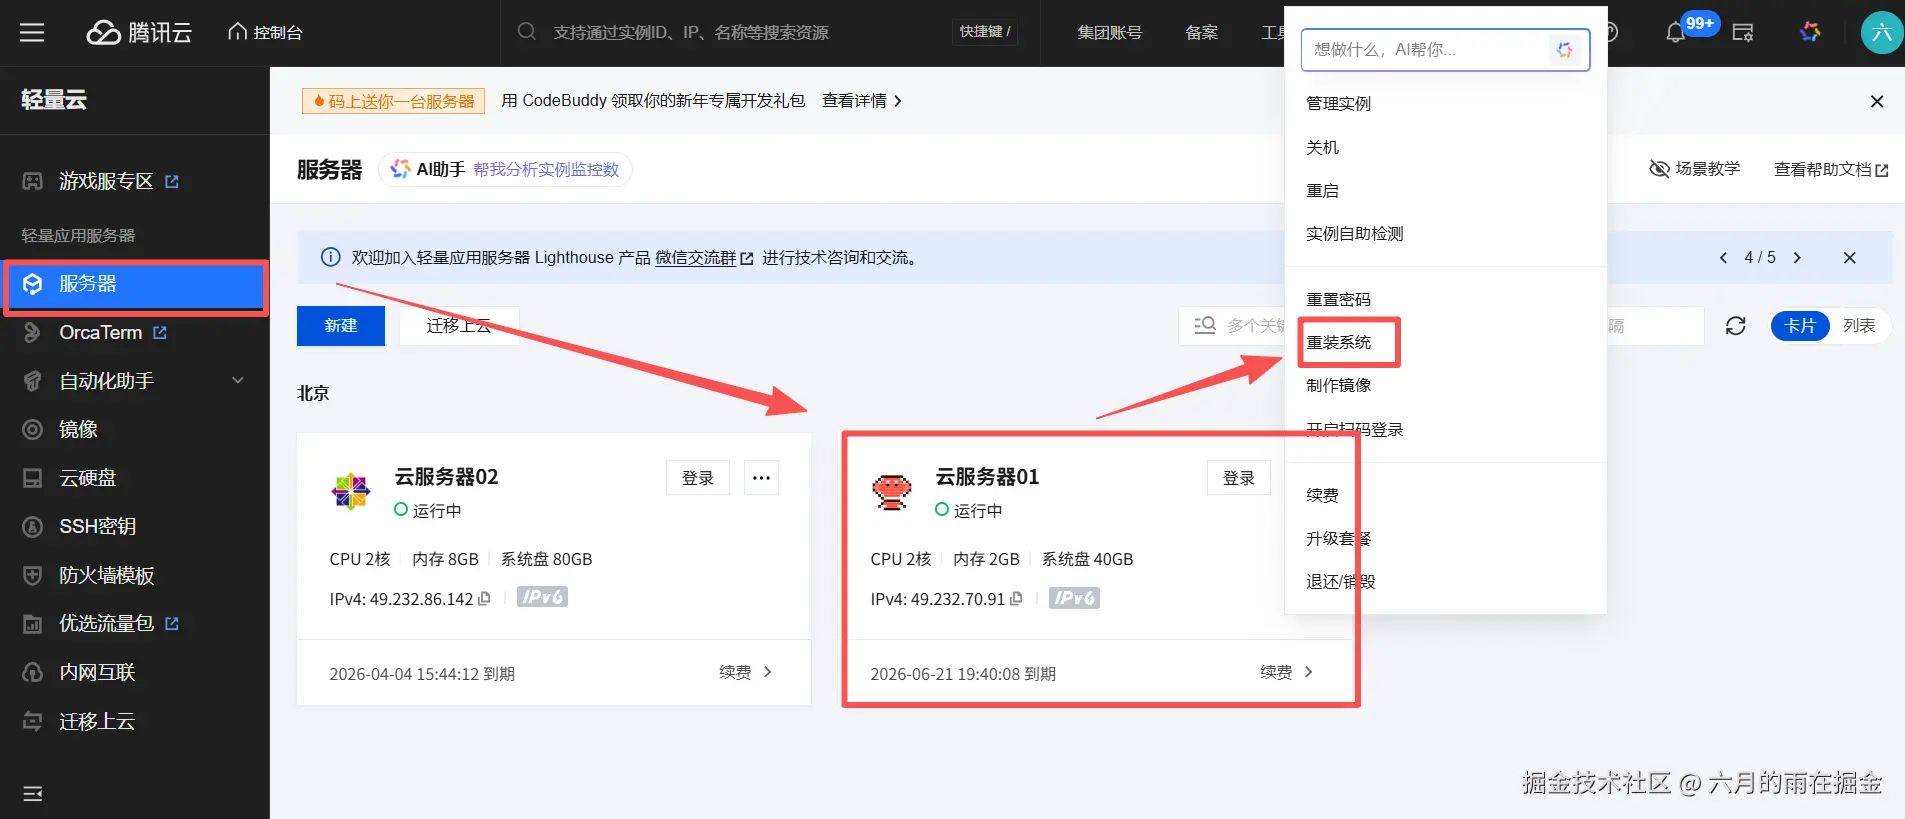Go to the 控制台 console home
The image size is (1905, 819).
(265, 32)
